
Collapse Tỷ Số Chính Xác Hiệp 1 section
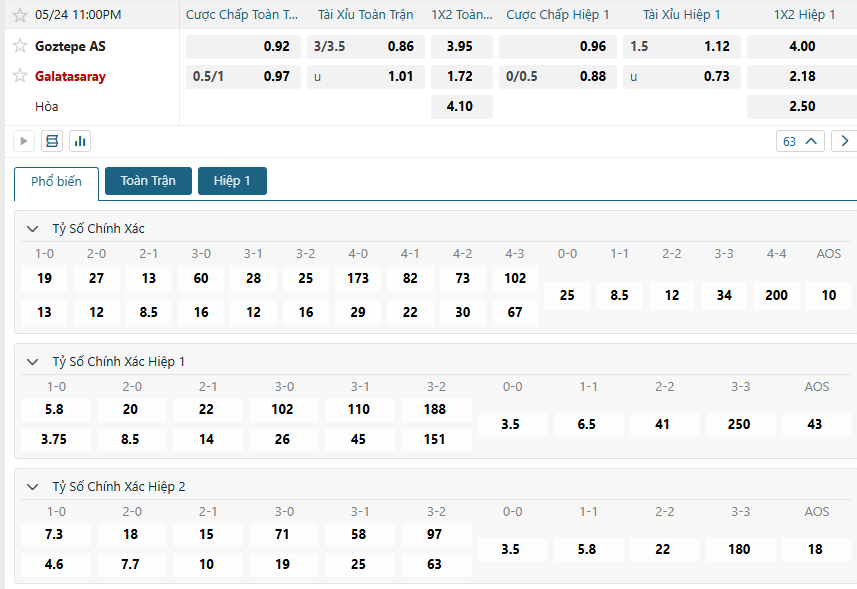click(x=33, y=362)
